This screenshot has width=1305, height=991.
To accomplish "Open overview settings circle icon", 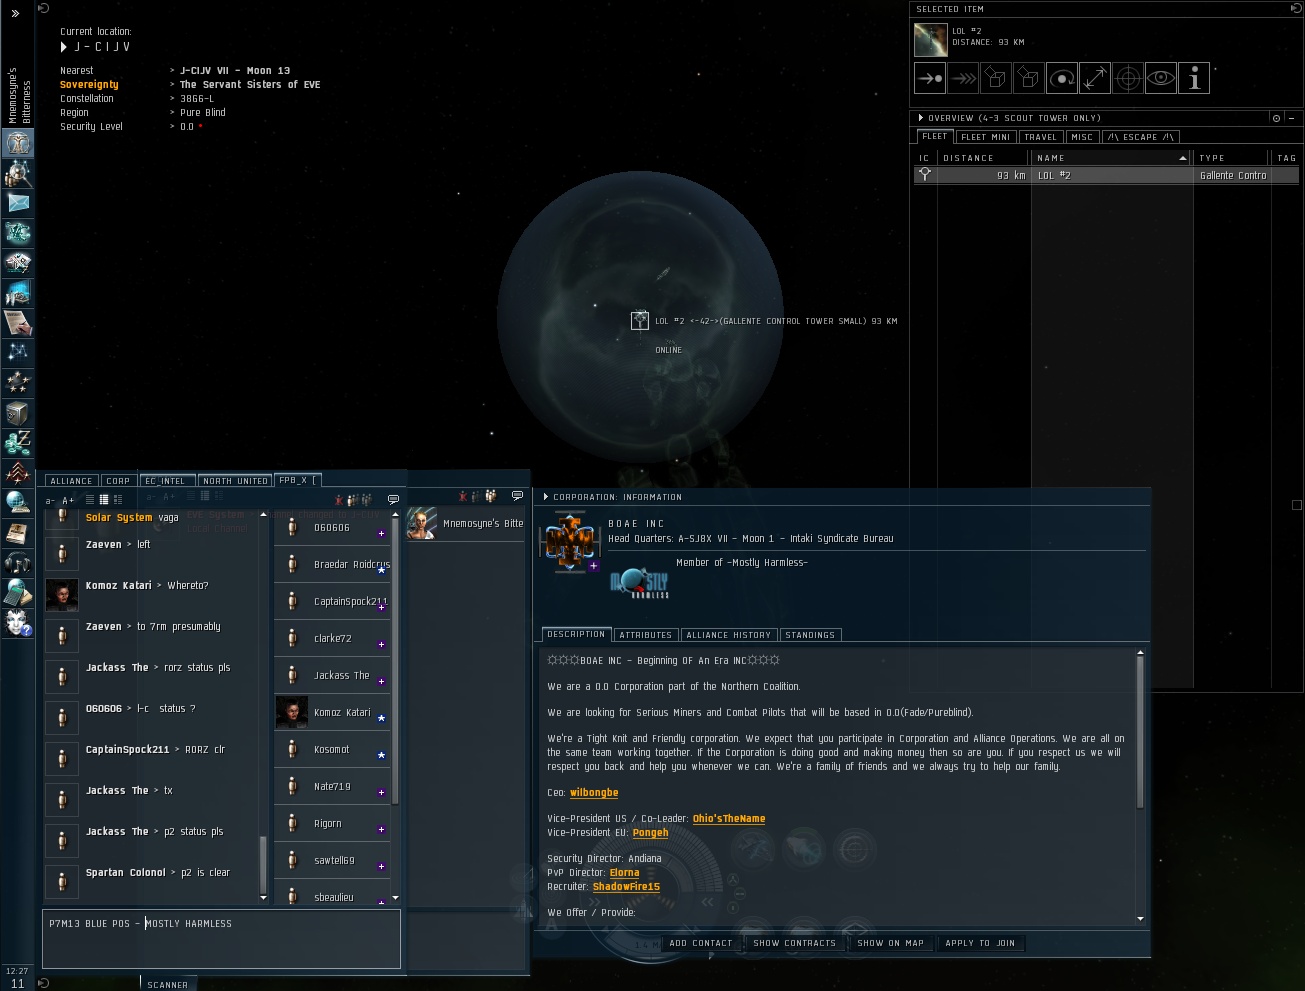I will 1276,118.
